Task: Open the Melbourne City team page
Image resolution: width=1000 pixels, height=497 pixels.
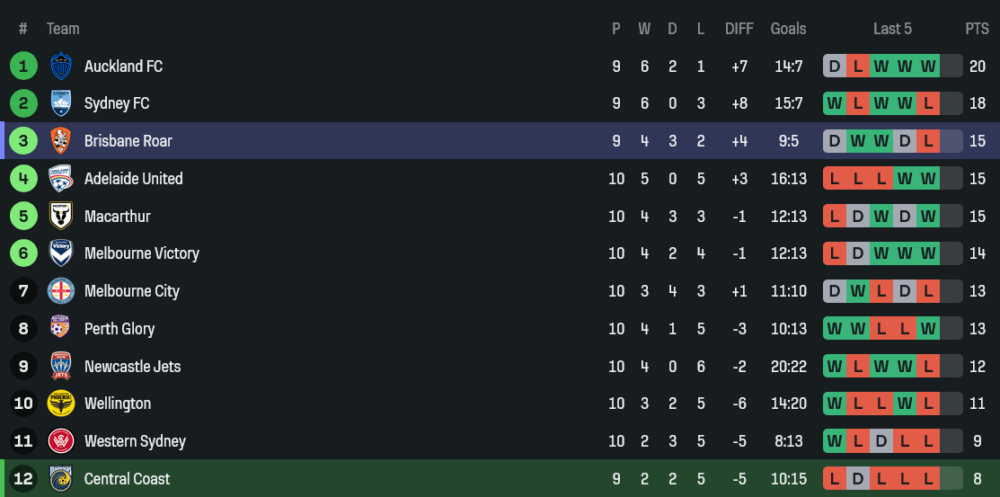Action: point(132,291)
